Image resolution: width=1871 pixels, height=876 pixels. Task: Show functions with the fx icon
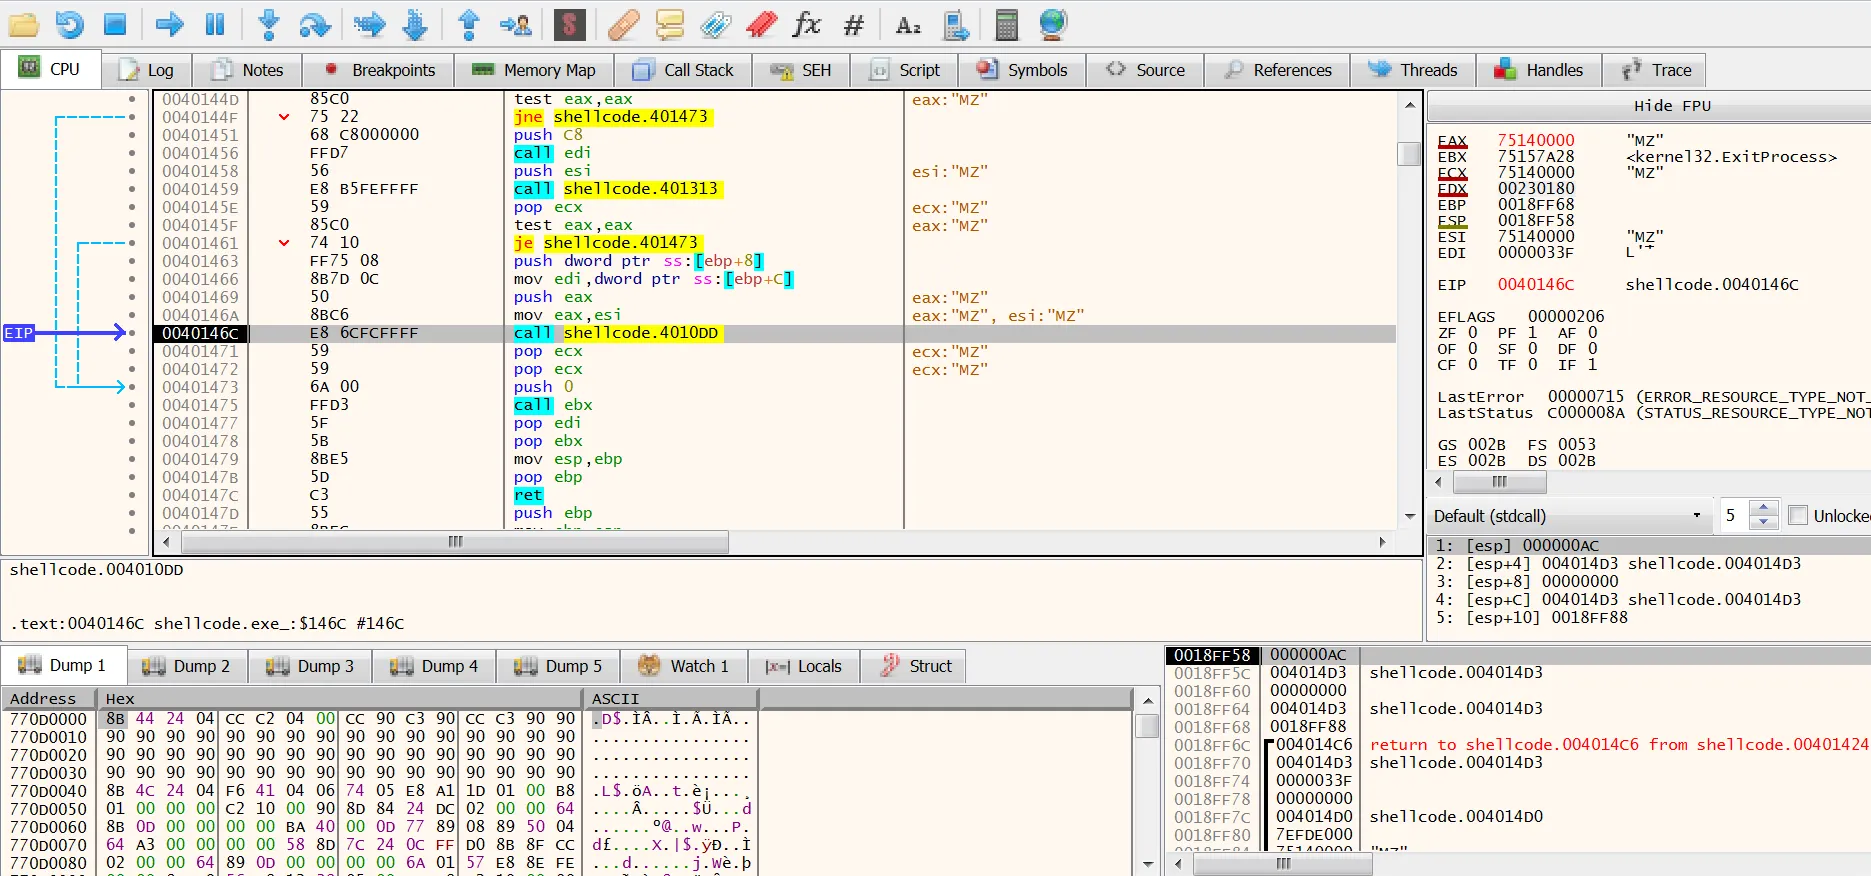click(806, 24)
